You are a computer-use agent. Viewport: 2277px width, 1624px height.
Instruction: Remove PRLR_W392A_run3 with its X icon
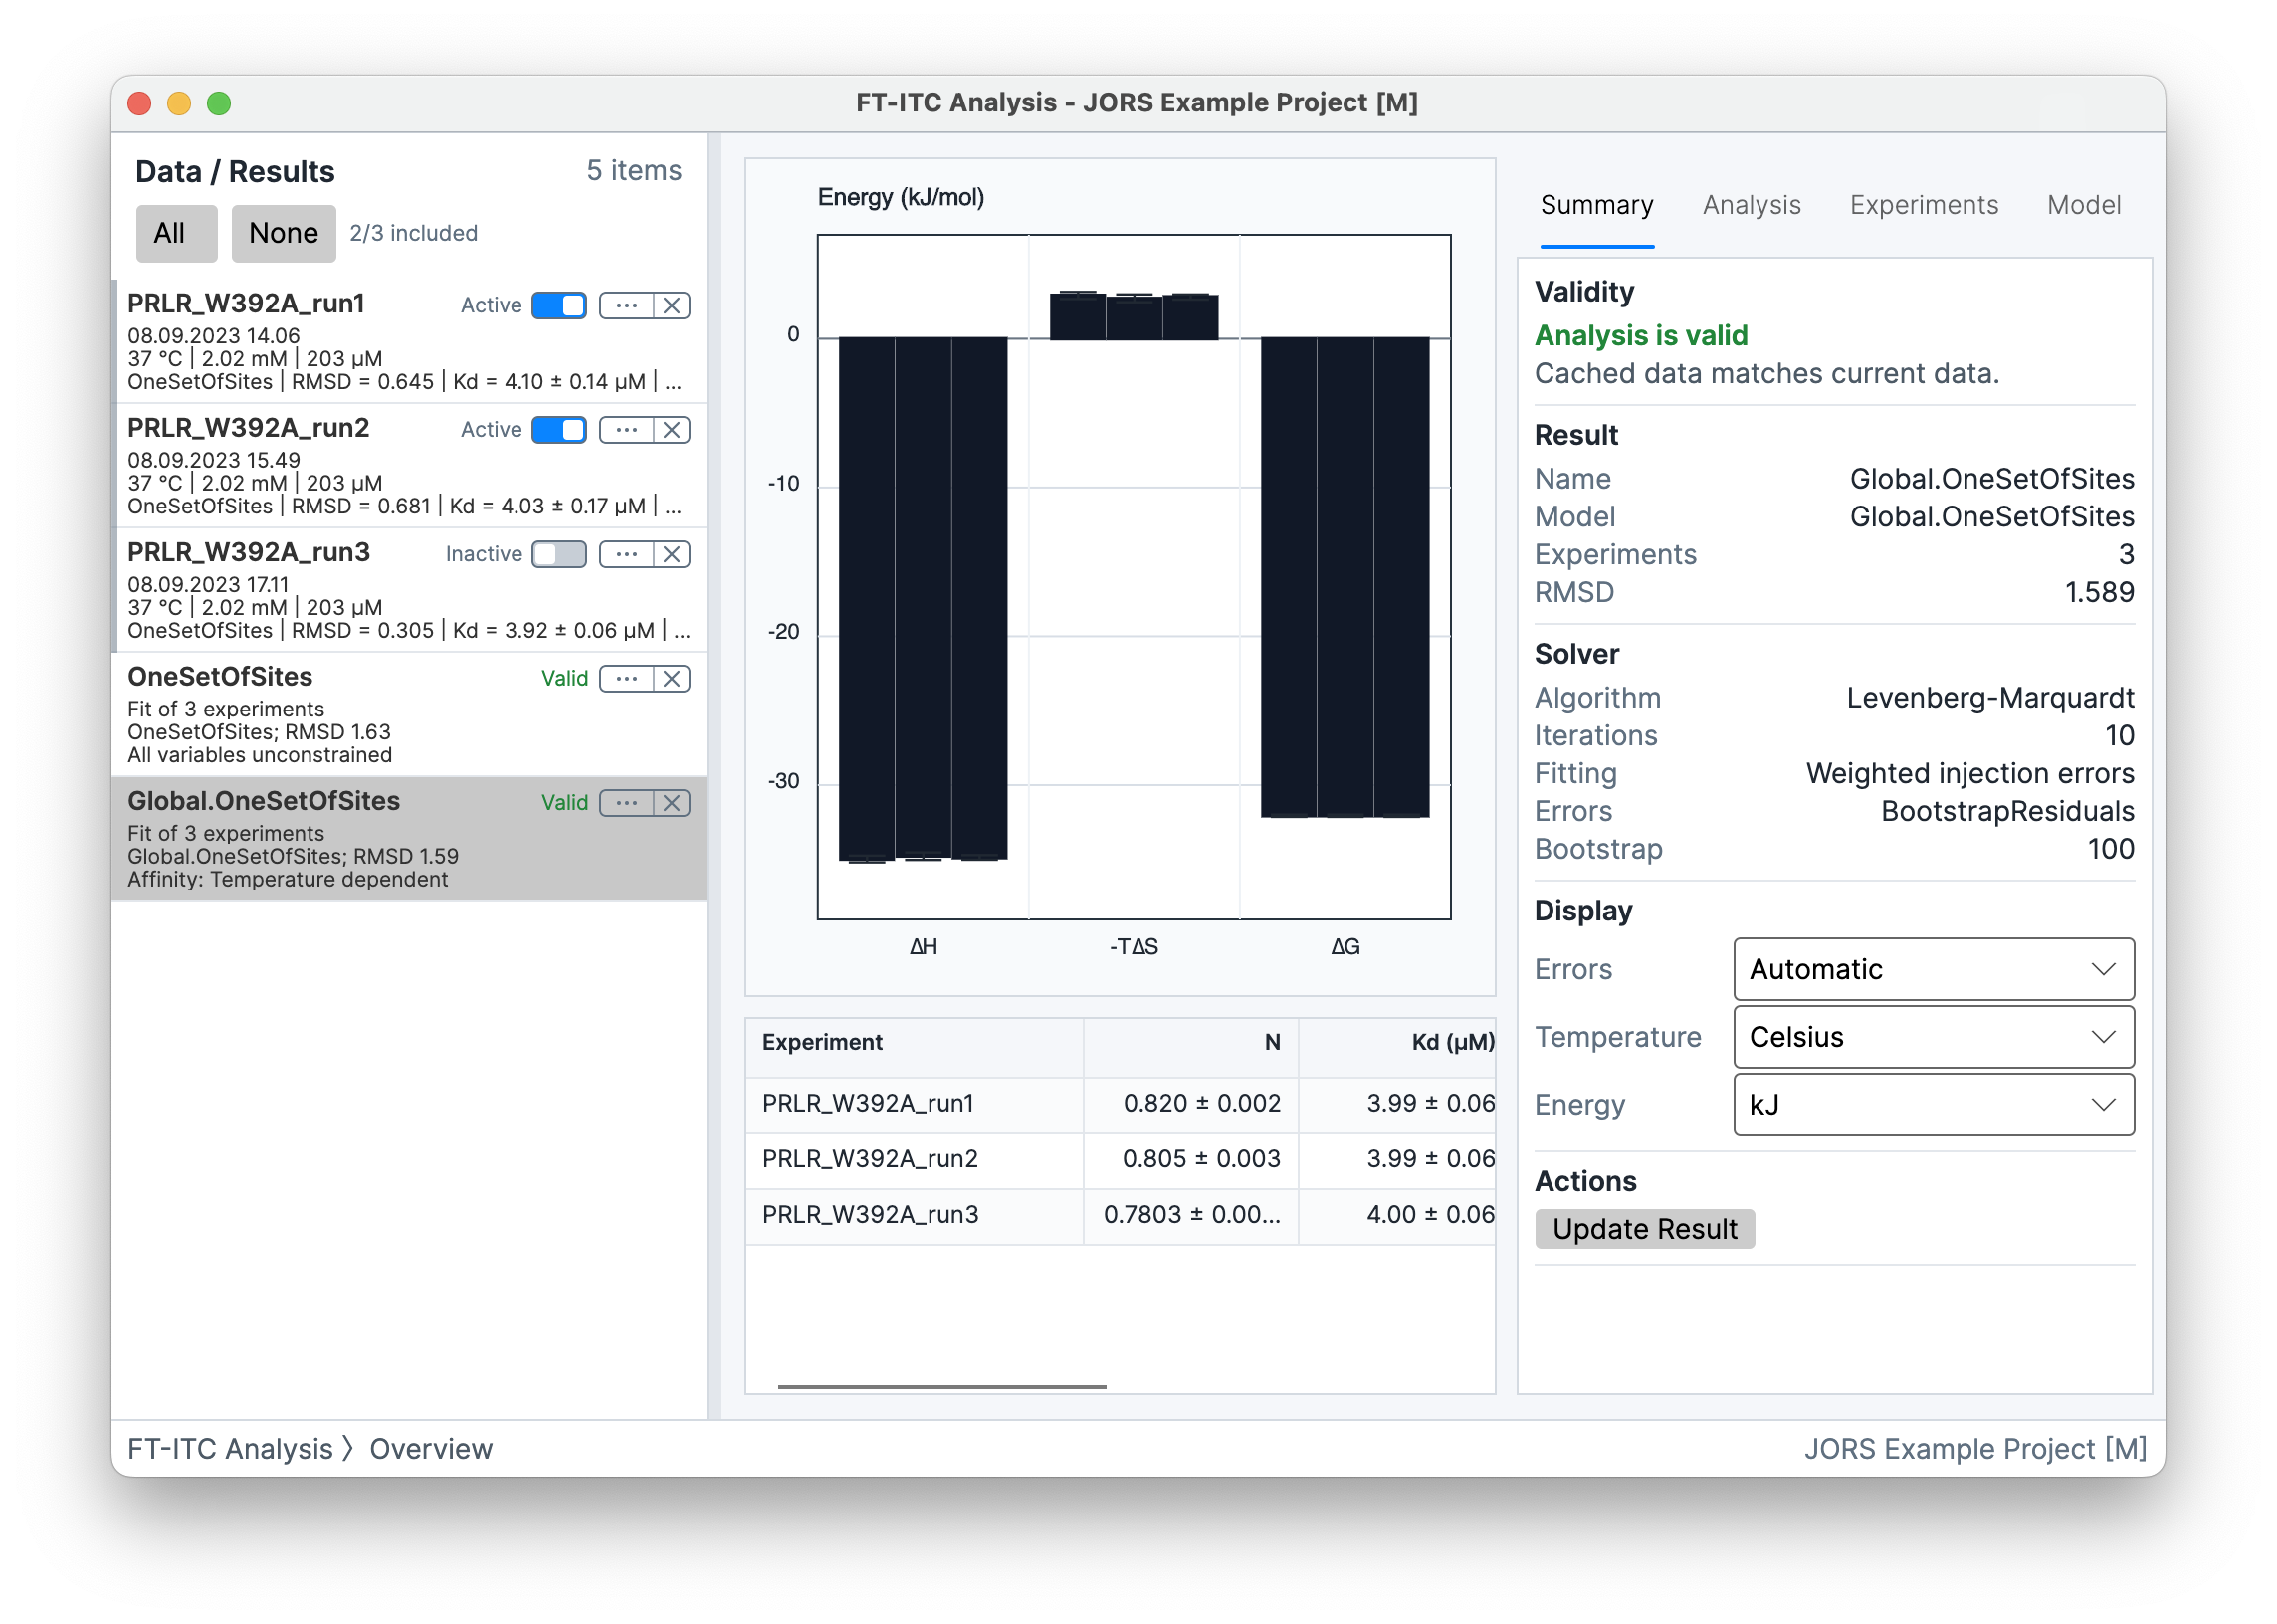(672, 555)
